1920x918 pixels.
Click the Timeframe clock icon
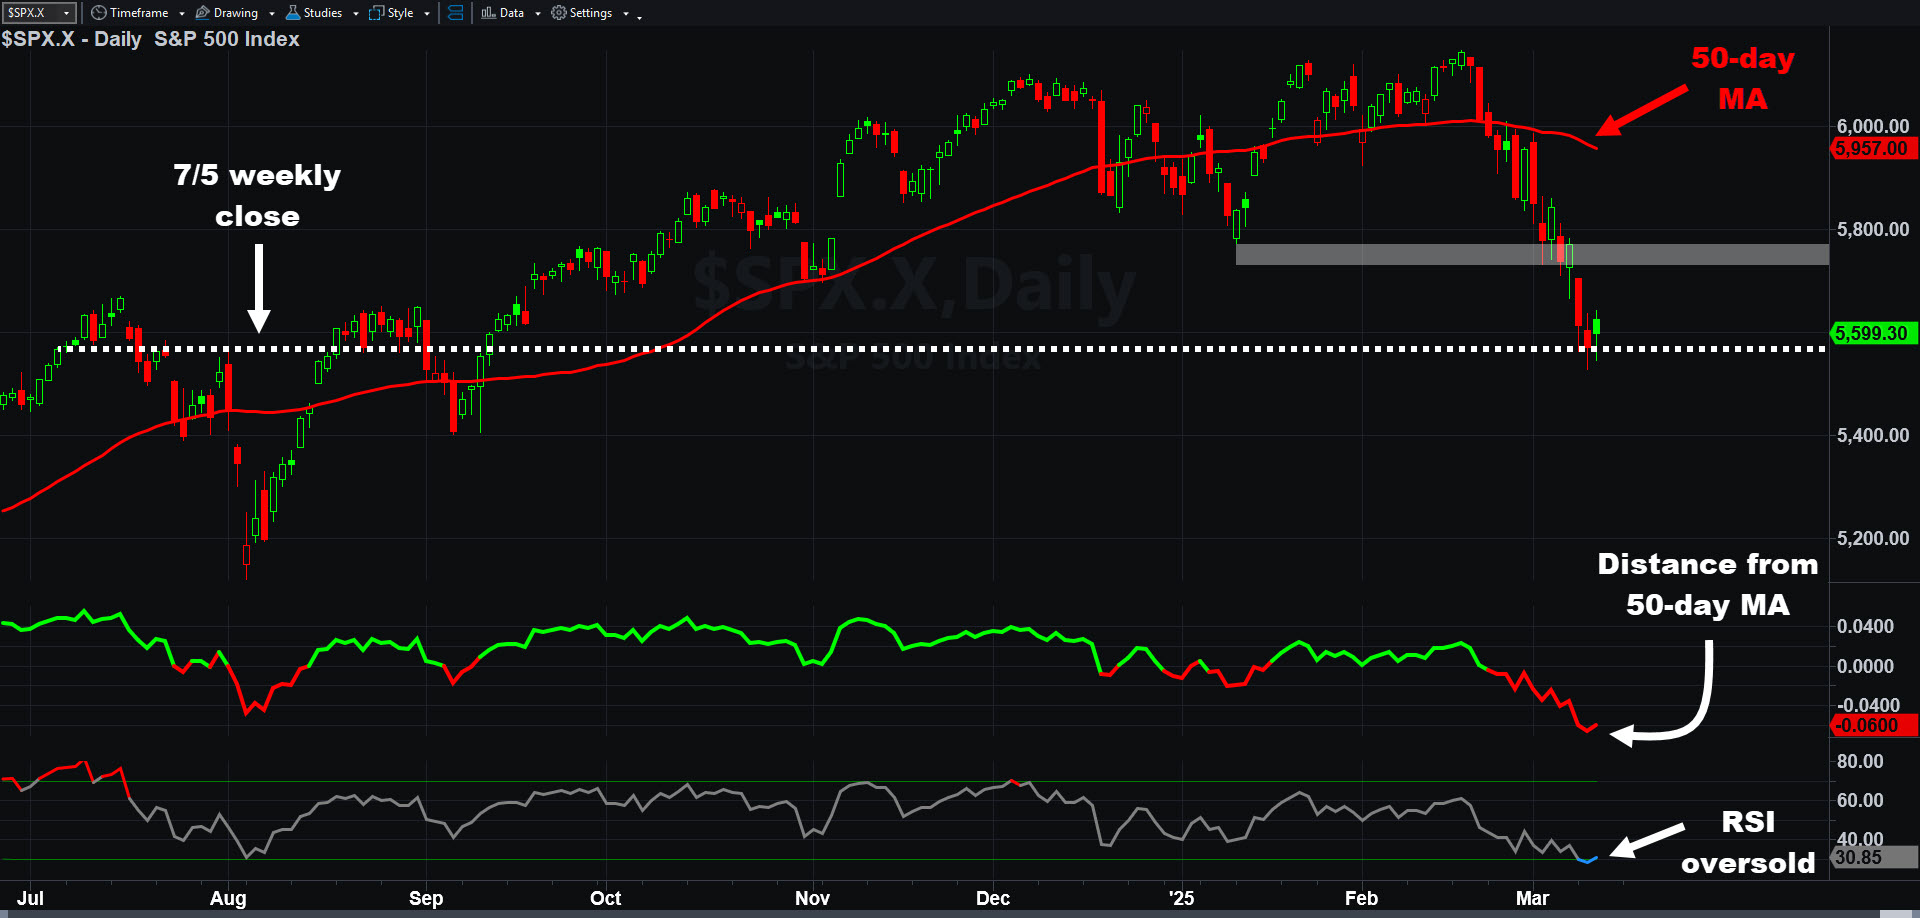[x=98, y=13]
